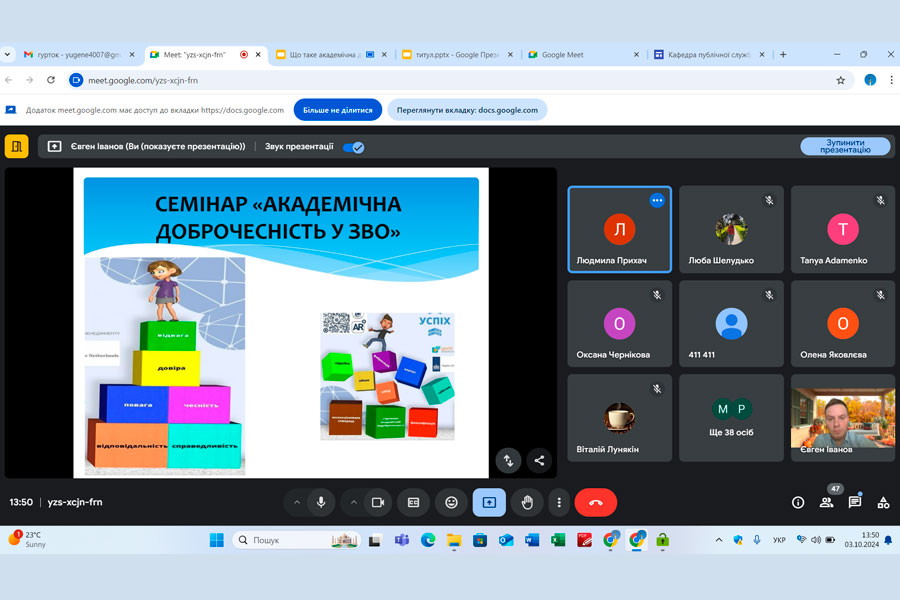This screenshot has width=900, height=600.
Task: Mute the microphone in meeting controls
Action: pos(321,502)
